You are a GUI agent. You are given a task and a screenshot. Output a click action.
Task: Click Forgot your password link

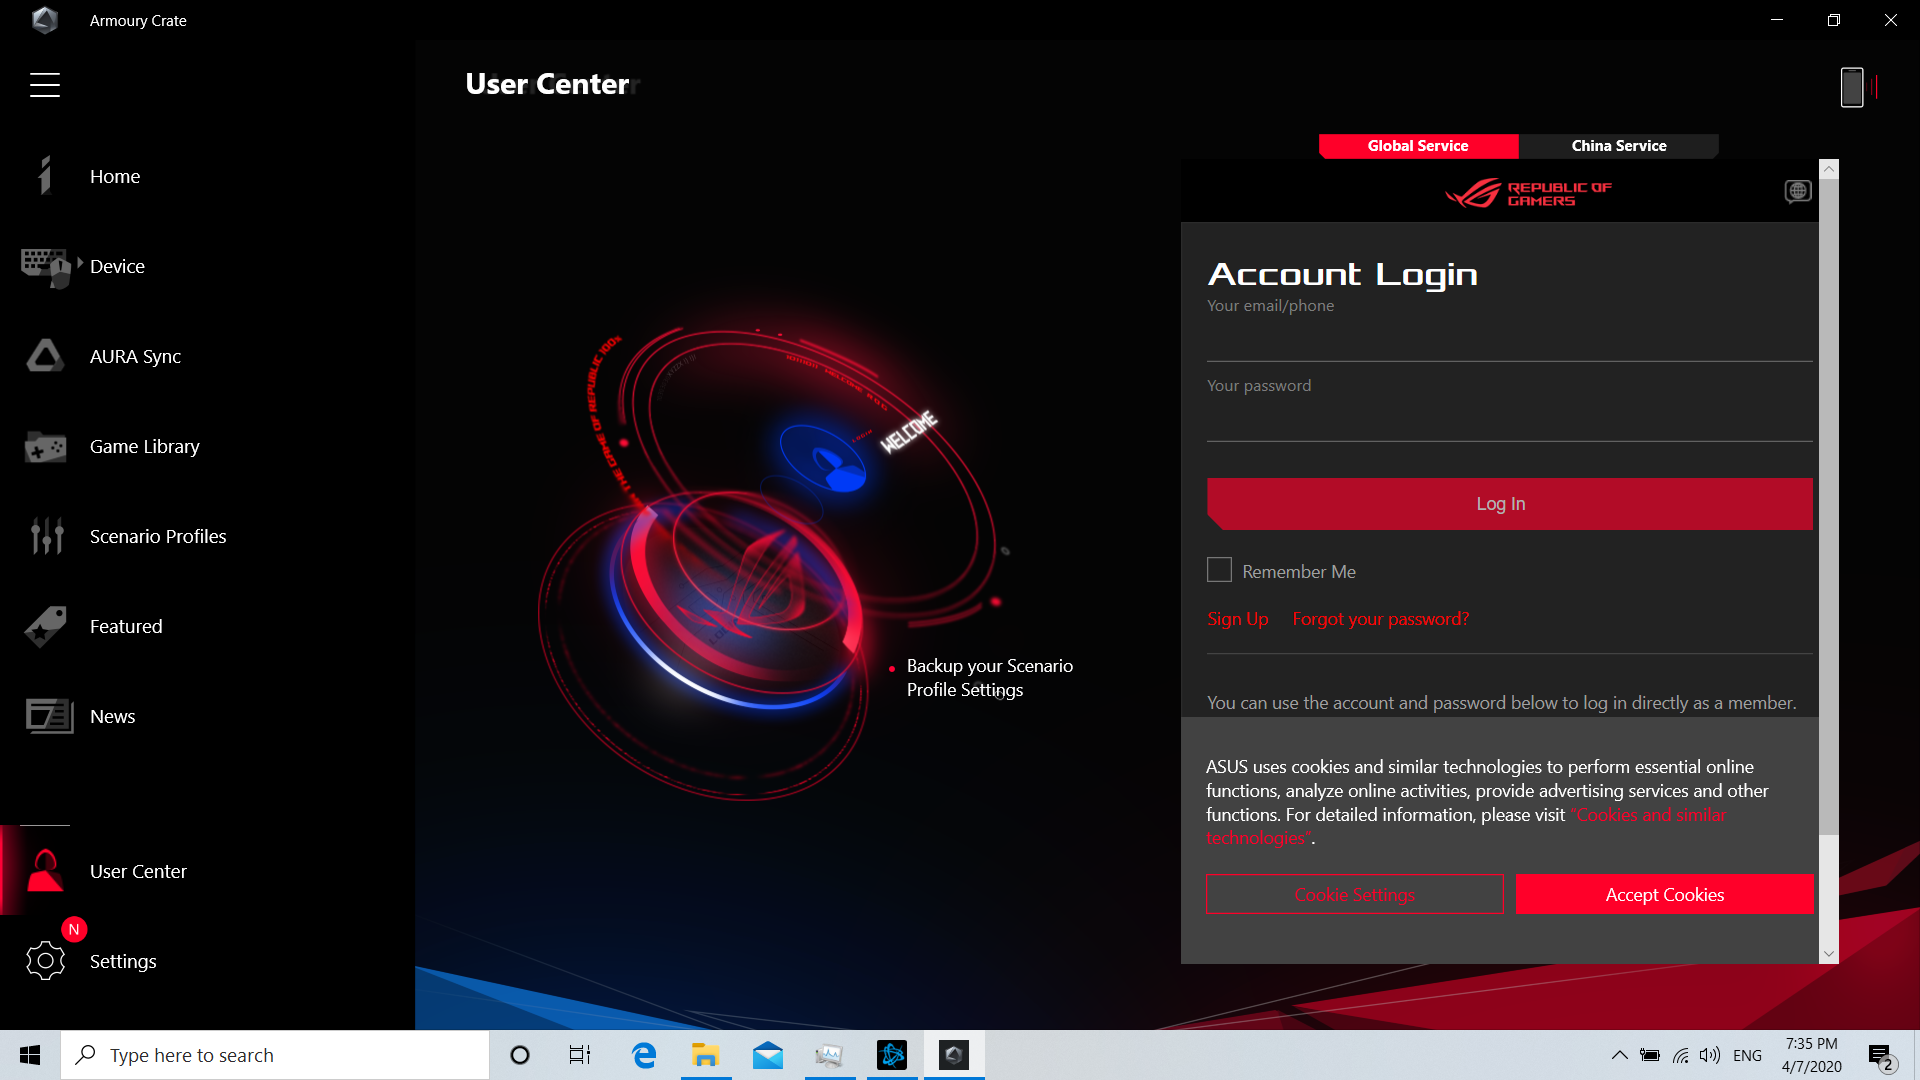pyautogui.click(x=1380, y=619)
